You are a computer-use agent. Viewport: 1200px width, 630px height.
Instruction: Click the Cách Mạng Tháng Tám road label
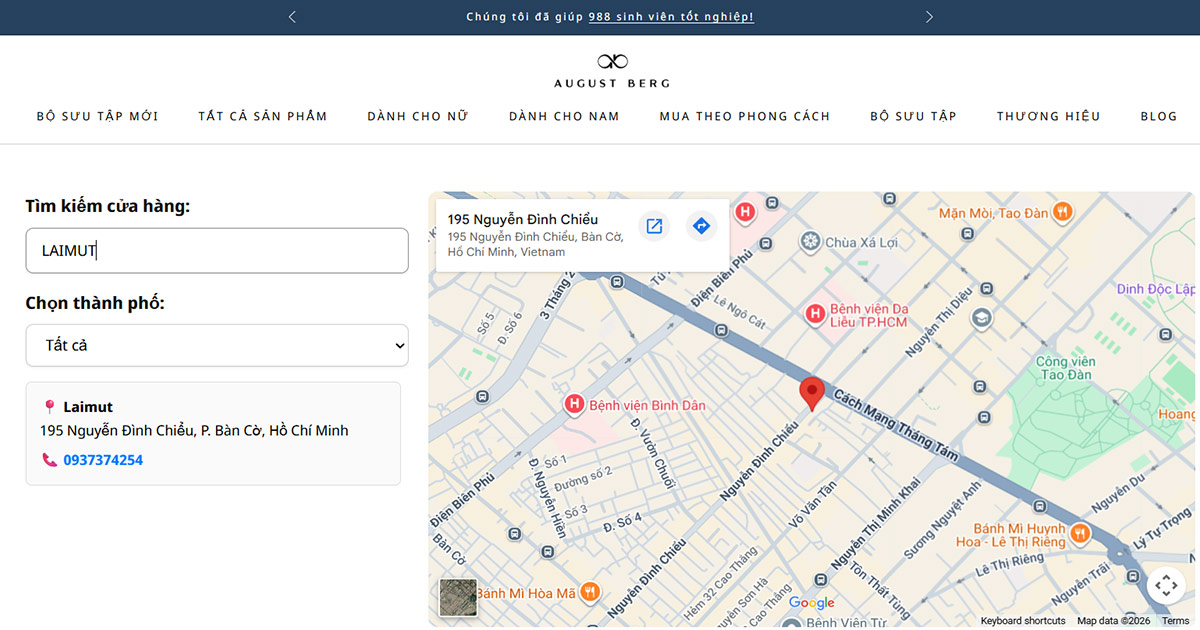(x=894, y=423)
